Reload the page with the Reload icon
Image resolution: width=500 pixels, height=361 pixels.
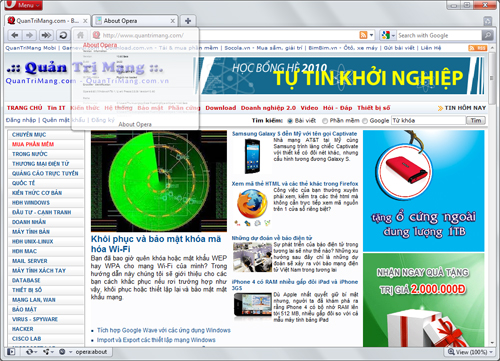coord(63,35)
